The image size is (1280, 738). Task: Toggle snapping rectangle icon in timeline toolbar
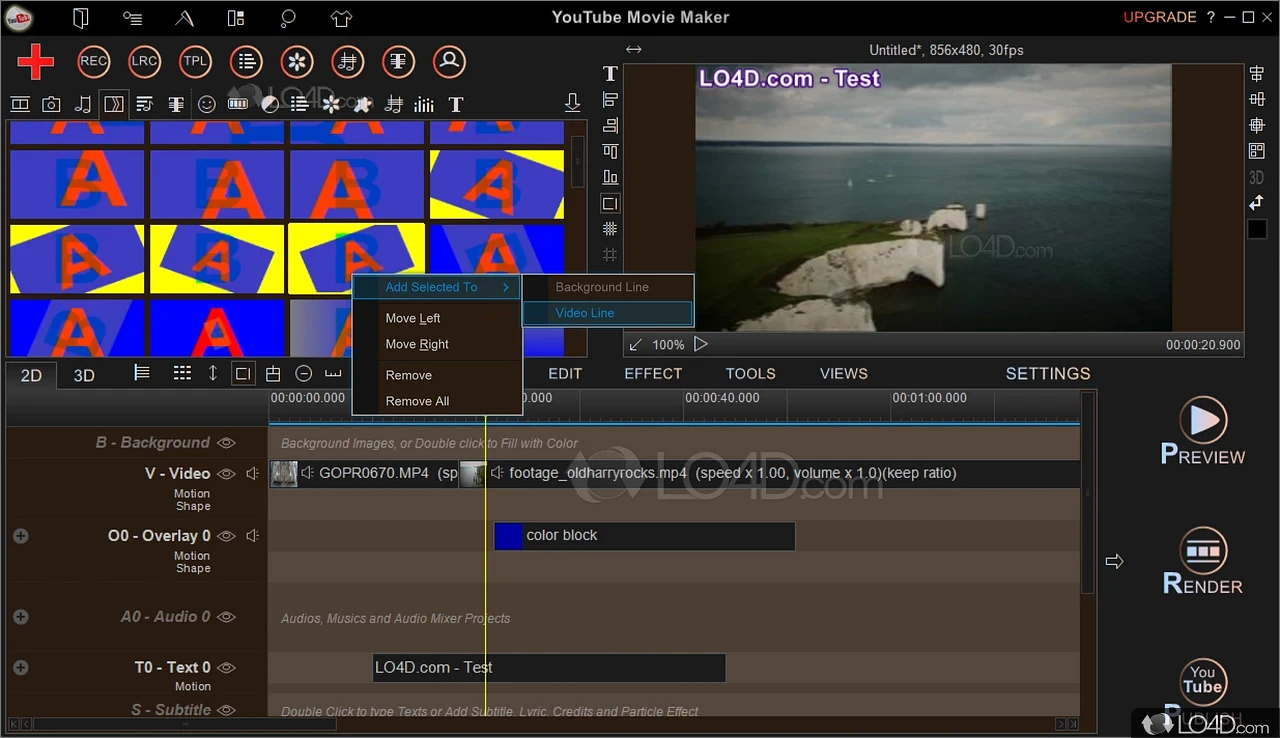tap(242, 374)
